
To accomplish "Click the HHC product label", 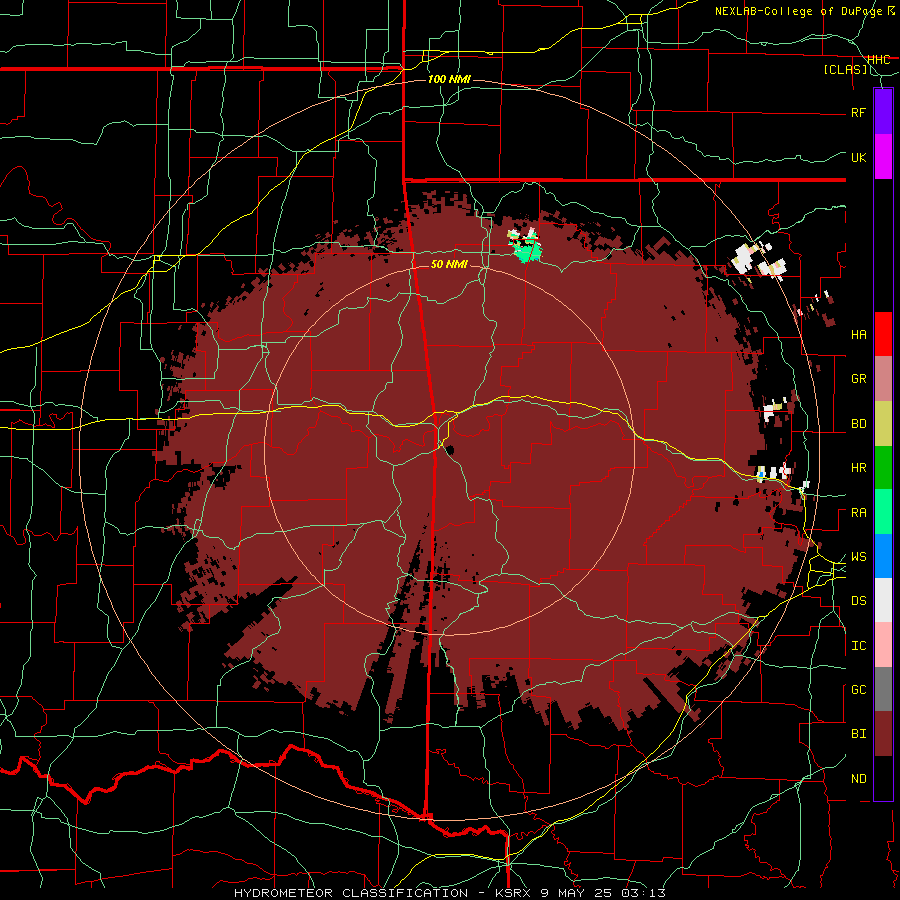I will (878, 60).
